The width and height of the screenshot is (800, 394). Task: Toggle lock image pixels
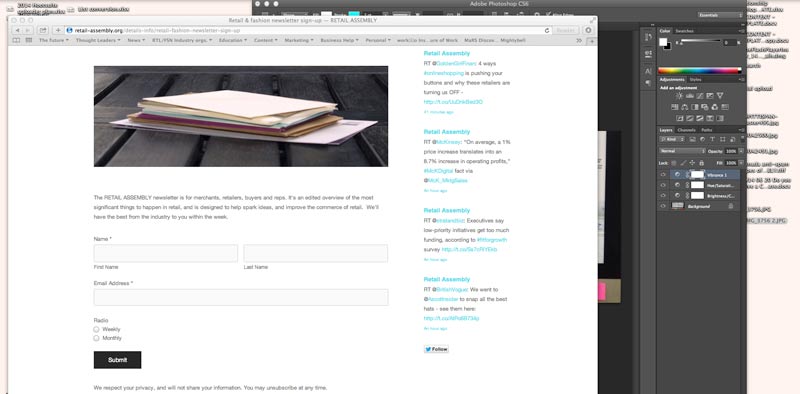pos(683,163)
